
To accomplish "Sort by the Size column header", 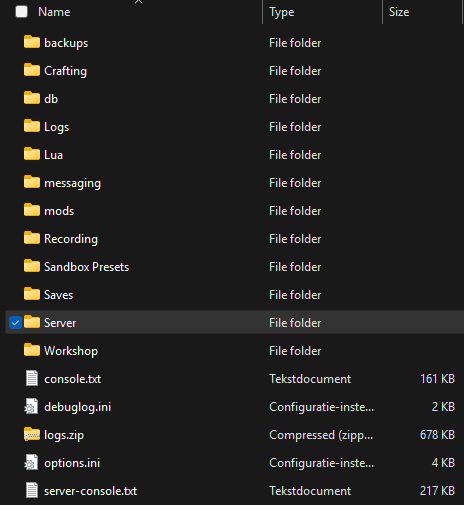I will click(399, 12).
